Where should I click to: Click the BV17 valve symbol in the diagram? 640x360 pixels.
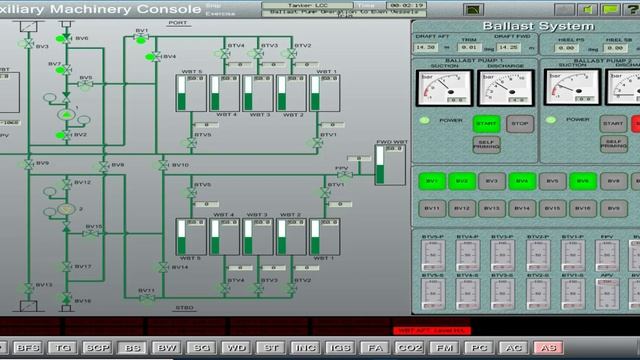coord(66,267)
